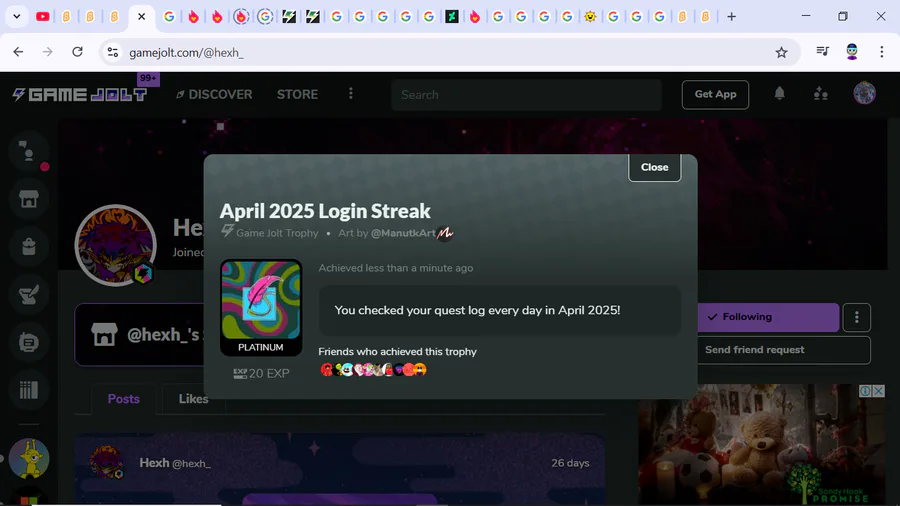Open the chat sidebar icon

28,152
